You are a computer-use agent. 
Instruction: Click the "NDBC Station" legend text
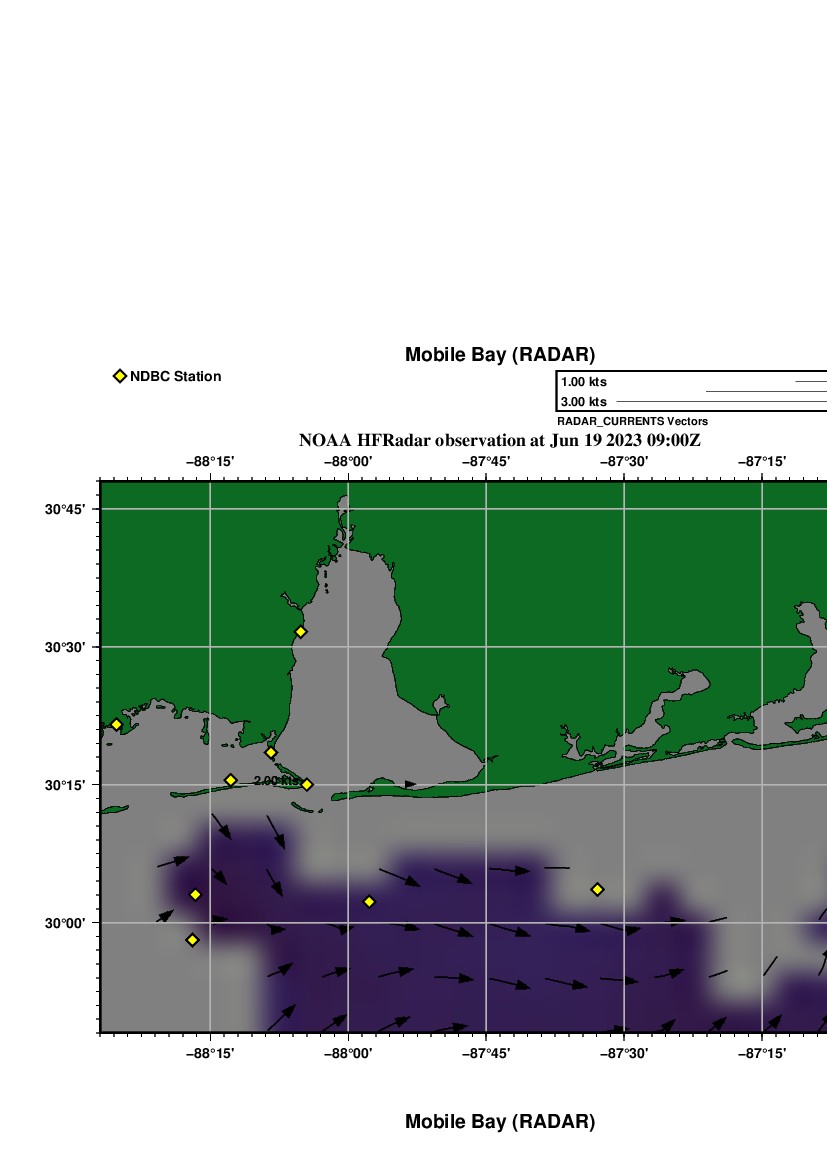coord(175,376)
